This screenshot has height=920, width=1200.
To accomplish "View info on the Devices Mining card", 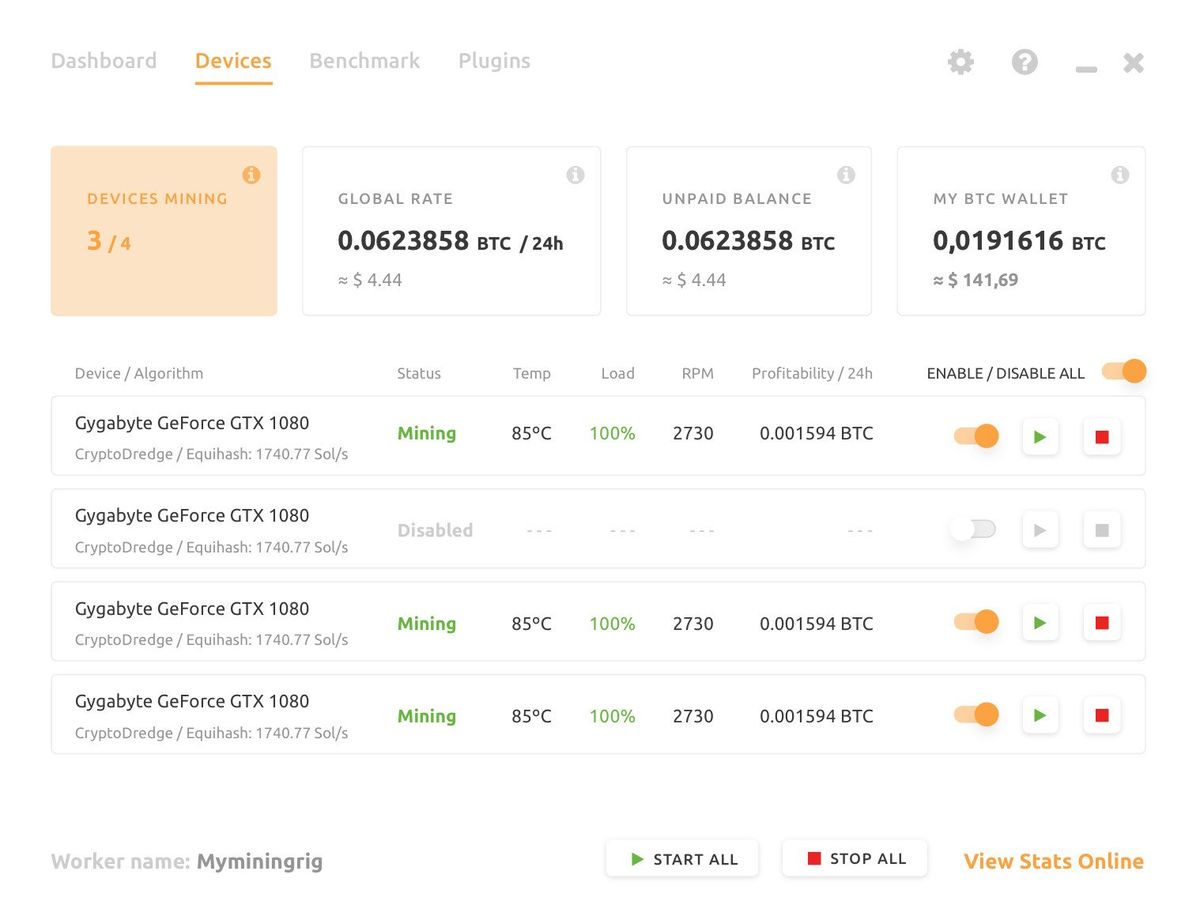I will coord(251,174).
